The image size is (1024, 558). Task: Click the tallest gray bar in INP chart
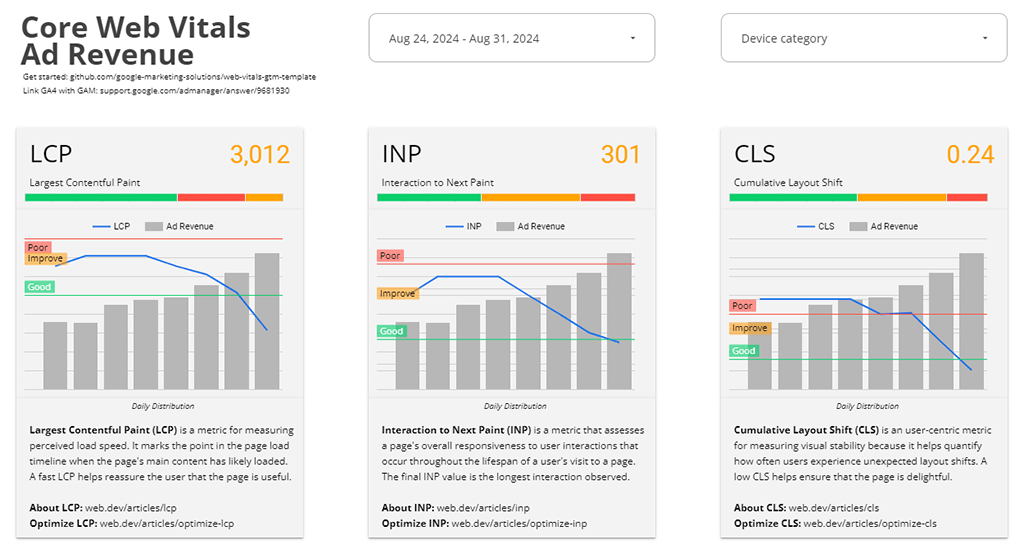coord(619,320)
